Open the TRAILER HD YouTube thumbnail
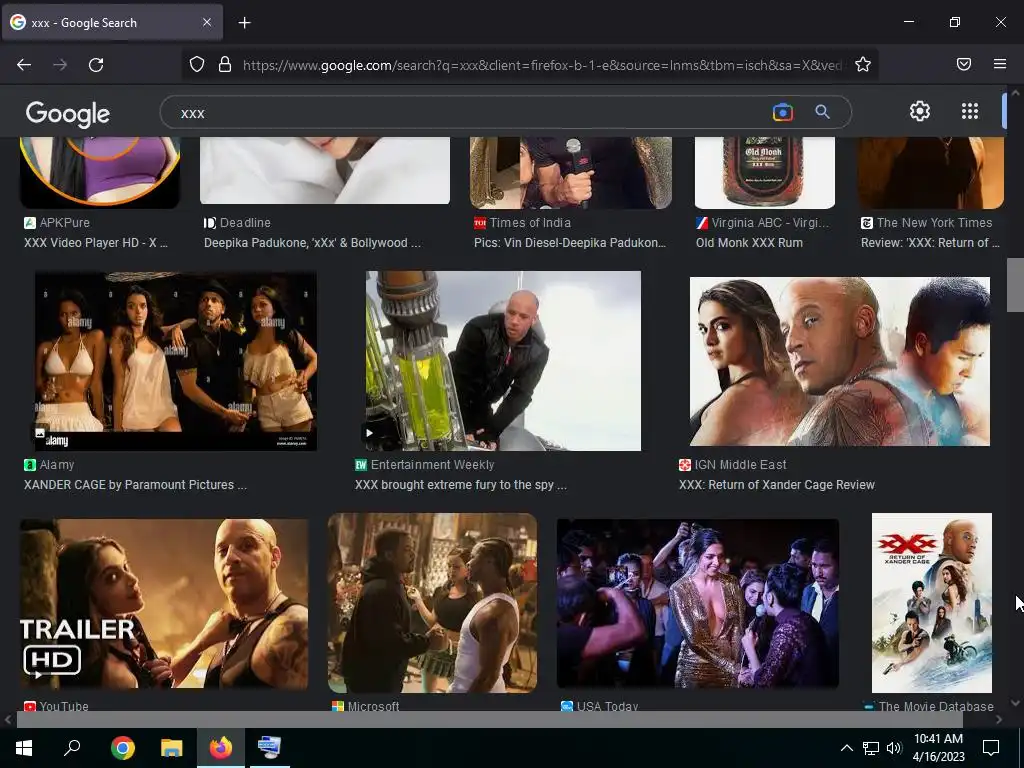This screenshot has width=1024, height=768. [164, 604]
